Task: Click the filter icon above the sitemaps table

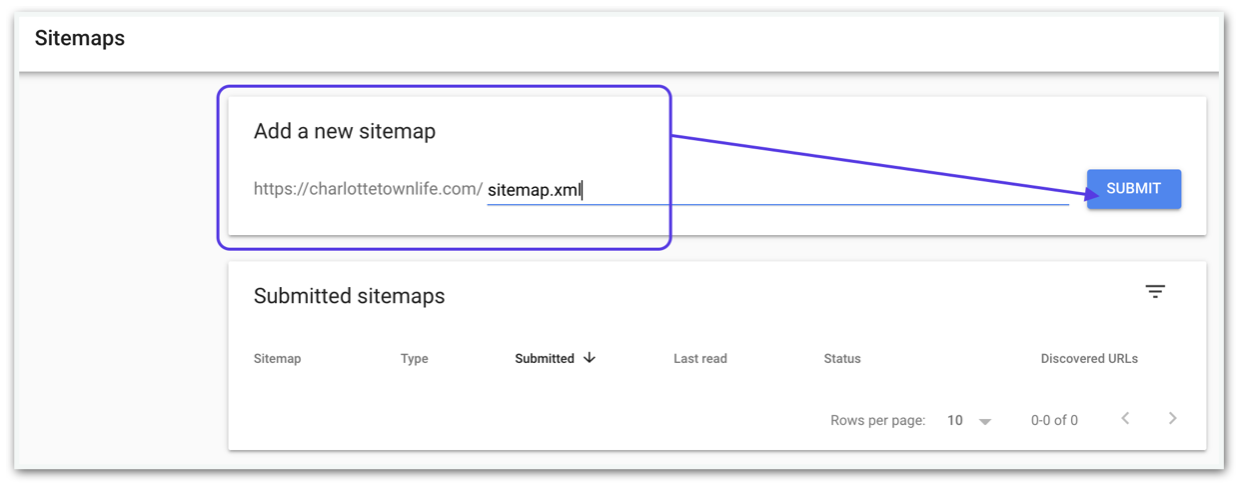Action: 1155,292
